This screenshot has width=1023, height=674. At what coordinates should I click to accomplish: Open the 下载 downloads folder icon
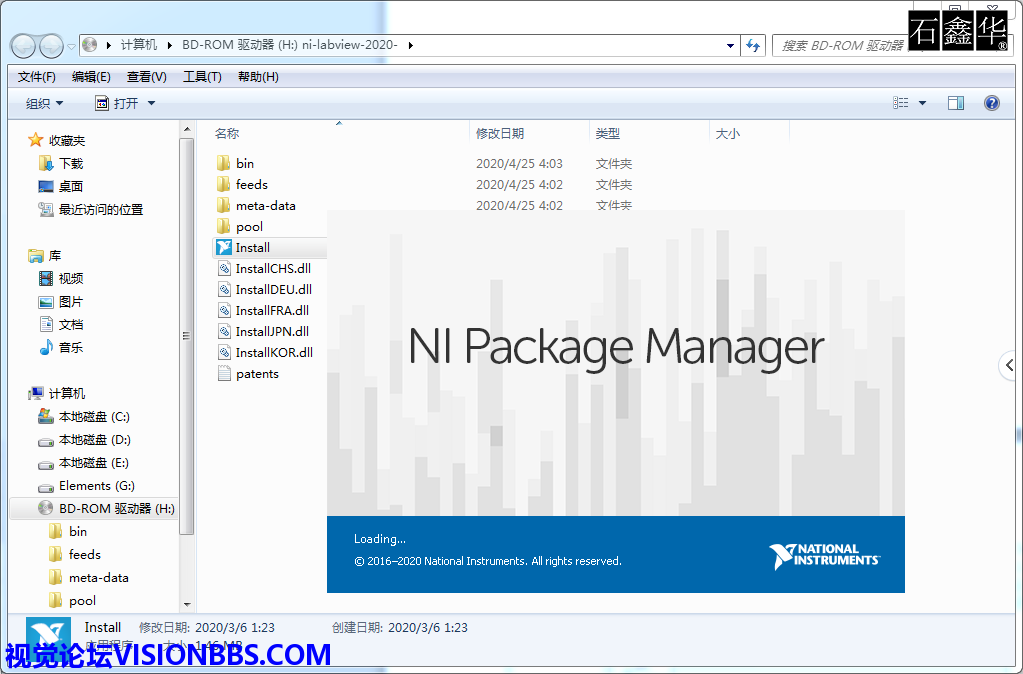[x=46, y=163]
